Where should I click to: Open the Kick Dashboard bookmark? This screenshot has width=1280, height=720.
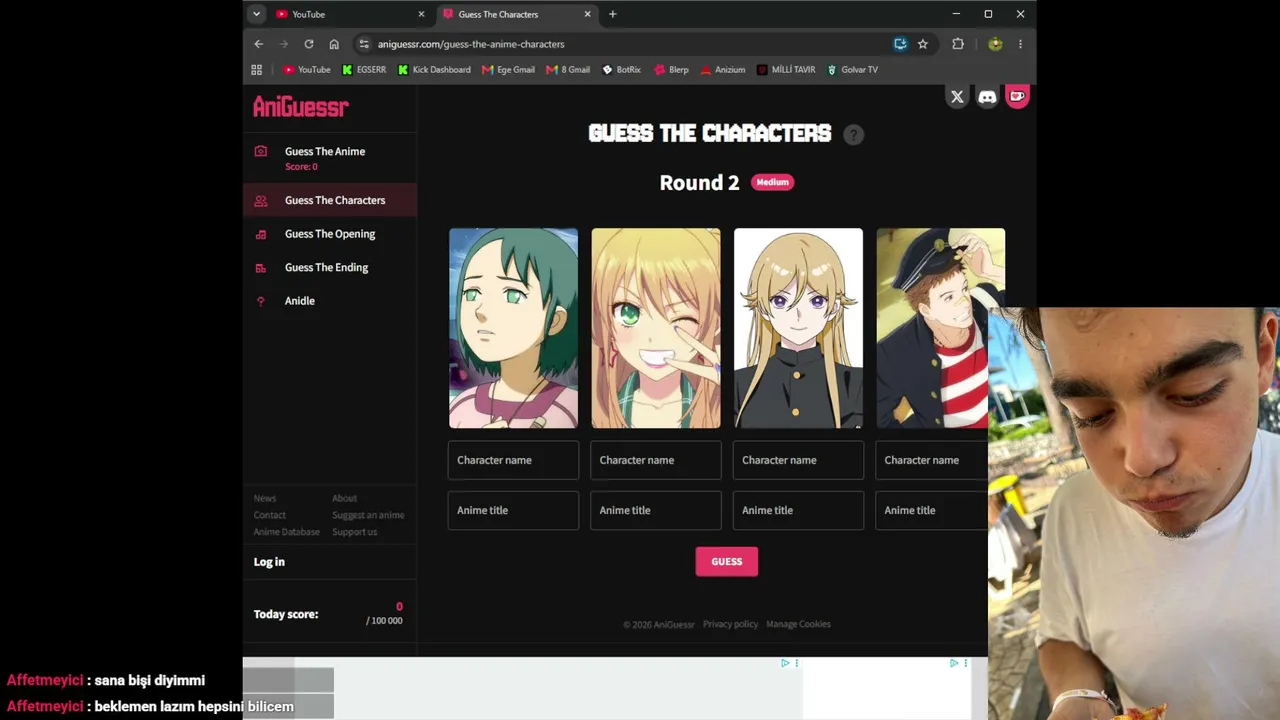click(x=434, y=70)
